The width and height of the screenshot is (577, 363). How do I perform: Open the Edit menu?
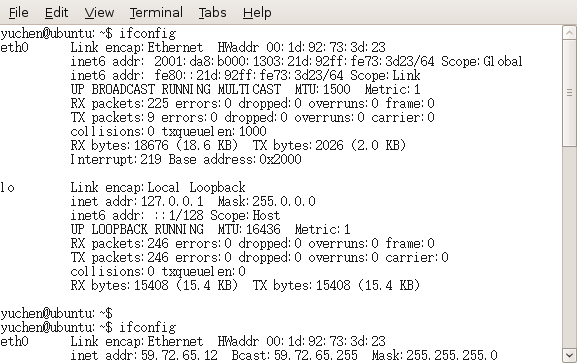[x=56, y=13]
